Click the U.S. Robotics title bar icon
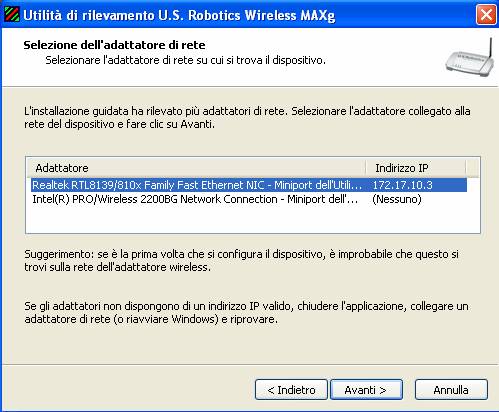The height and width of the screenshot is (412, 499). 12,15
